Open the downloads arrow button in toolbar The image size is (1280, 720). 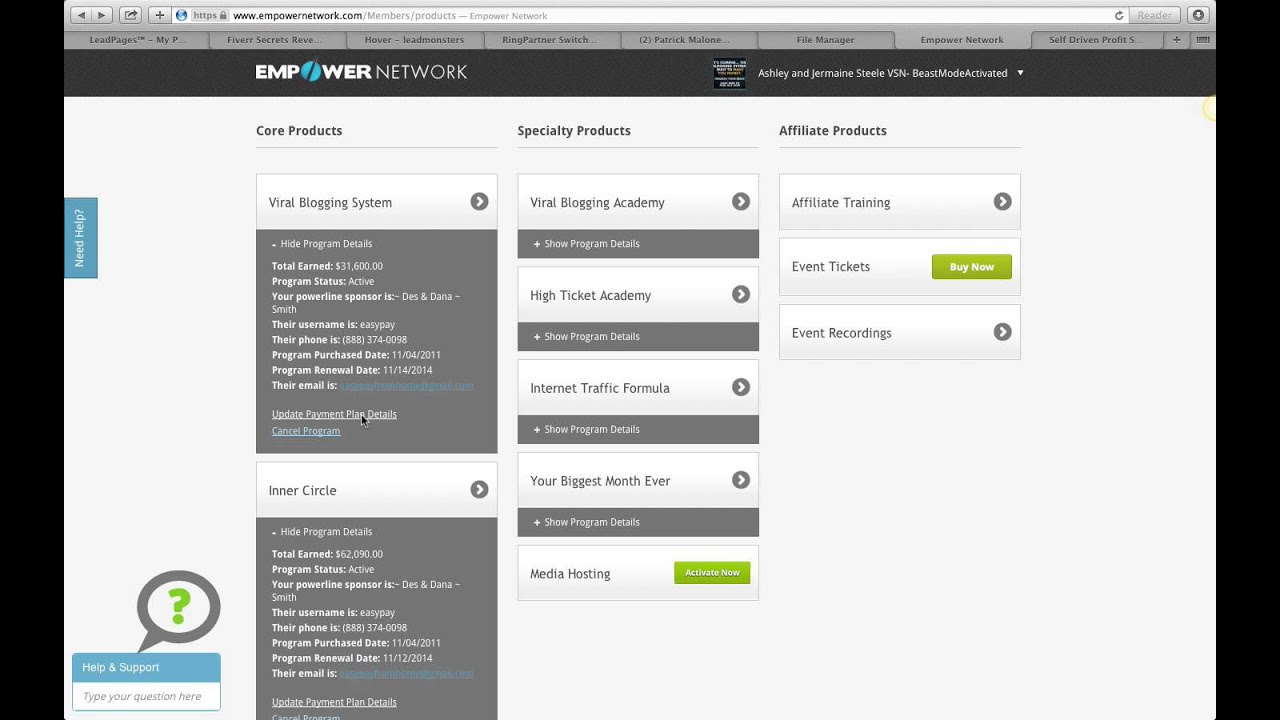click(x=1198, y=15)
